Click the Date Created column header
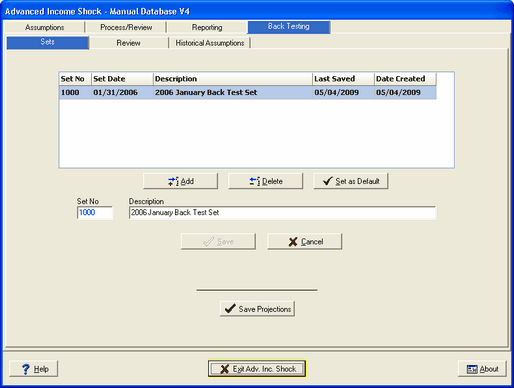The image size is (514, 388). 405,79
